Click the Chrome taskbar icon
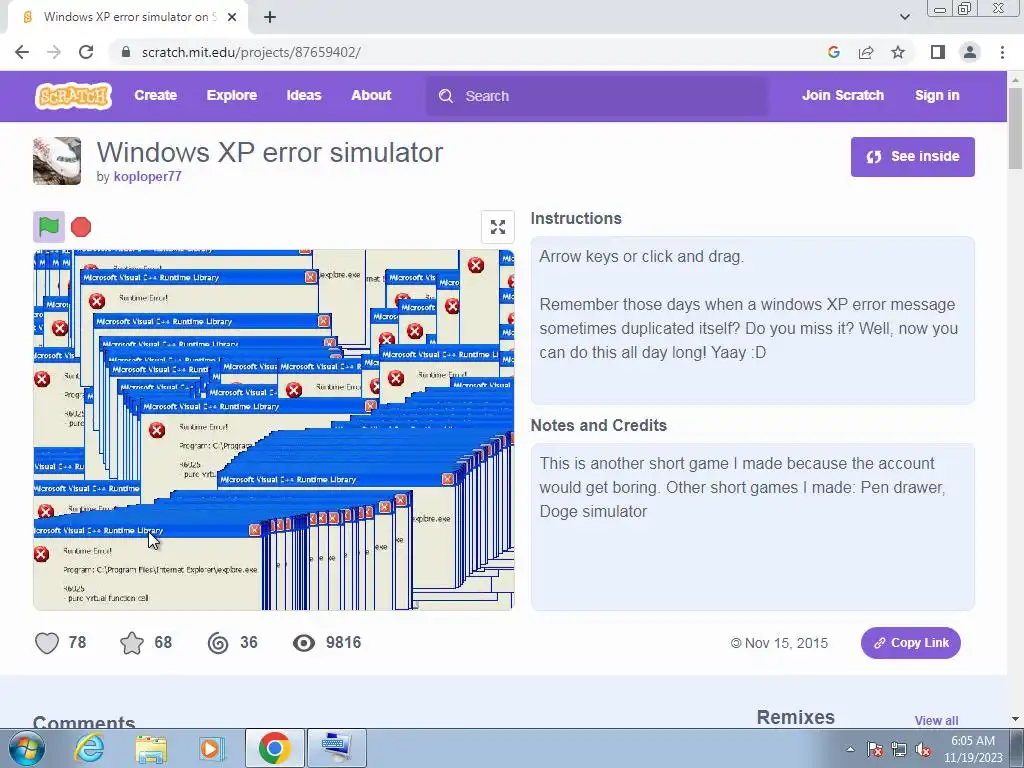The width and height of the screenshot is (1024, 768). click(x=274, y=748)
